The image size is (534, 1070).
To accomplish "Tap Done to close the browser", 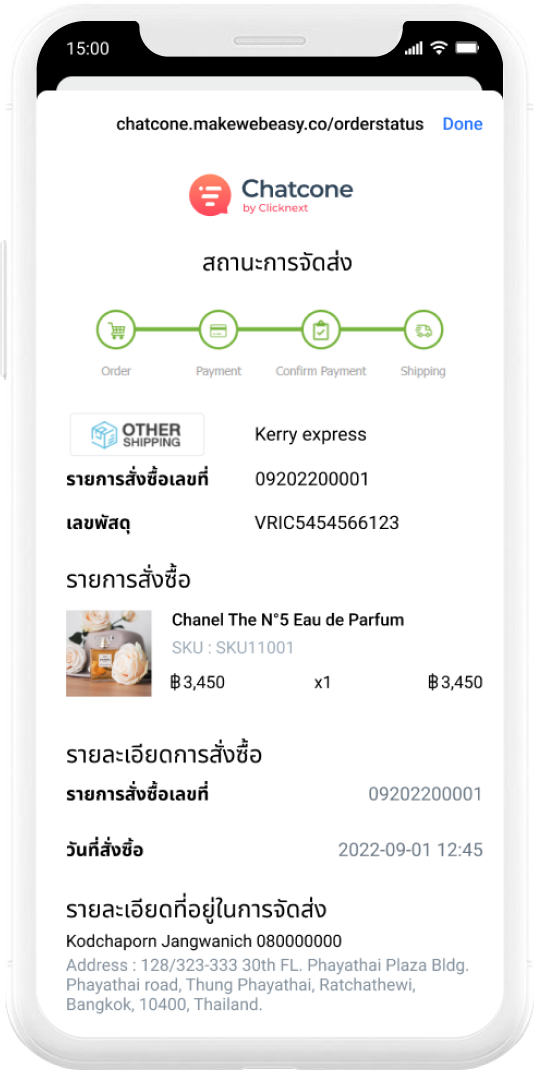I will click(x=462, y=124).
